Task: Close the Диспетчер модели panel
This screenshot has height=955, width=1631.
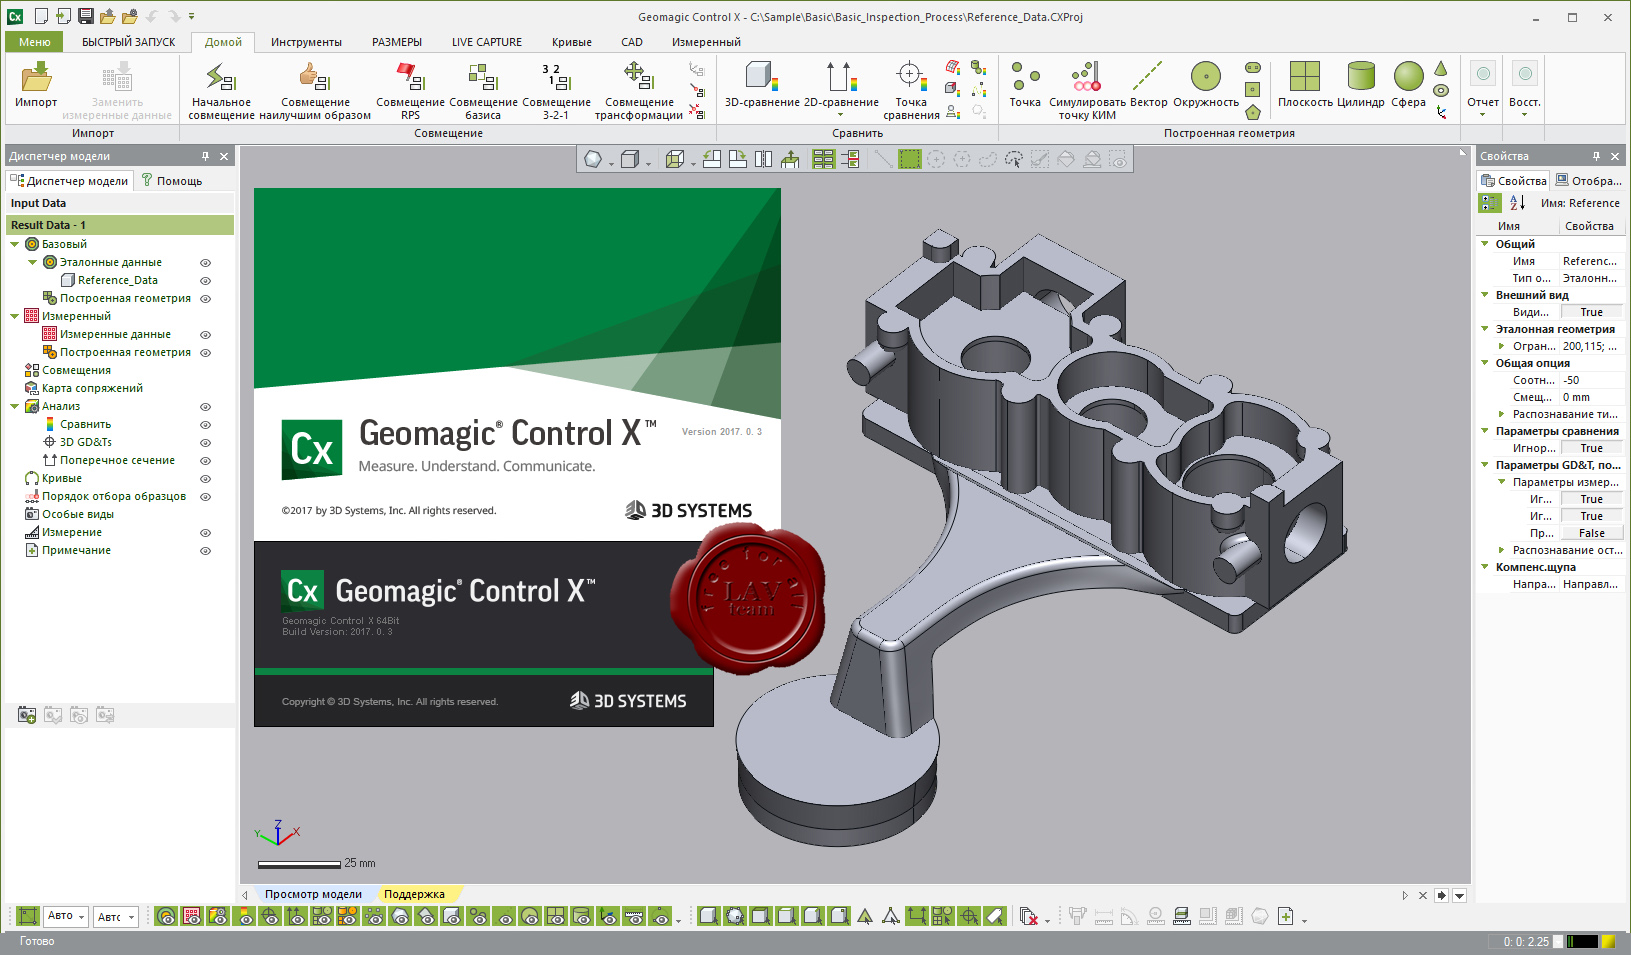Action: click(x=224, y=156)
